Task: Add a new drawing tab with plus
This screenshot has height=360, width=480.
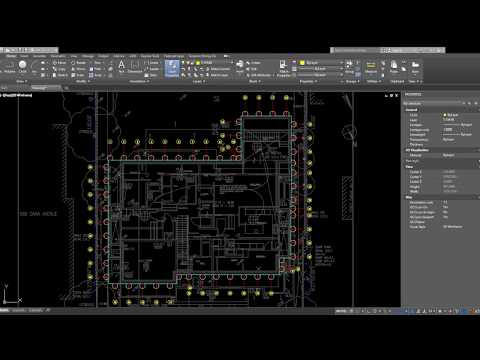Action: pyautogui.click(x=66, y=88)
